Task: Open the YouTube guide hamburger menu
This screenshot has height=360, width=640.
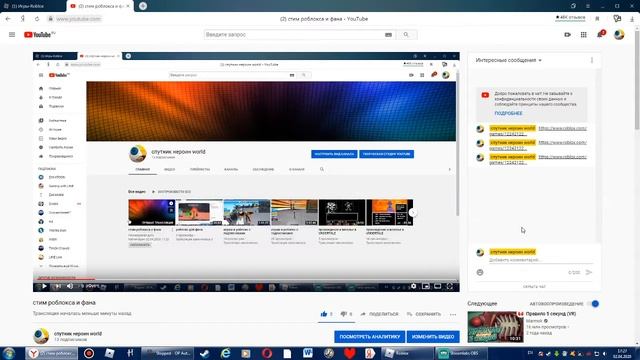Action: coord(12,35)
